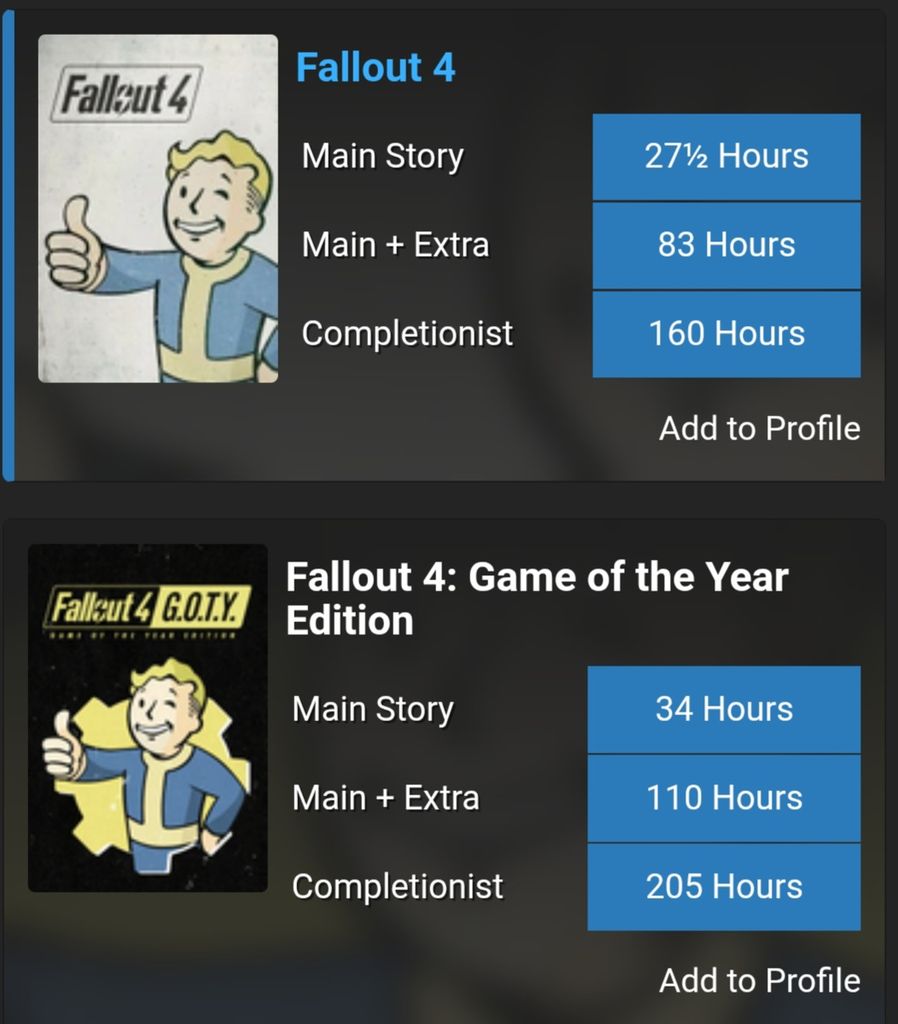Click the 110 Hours time box

724,798
